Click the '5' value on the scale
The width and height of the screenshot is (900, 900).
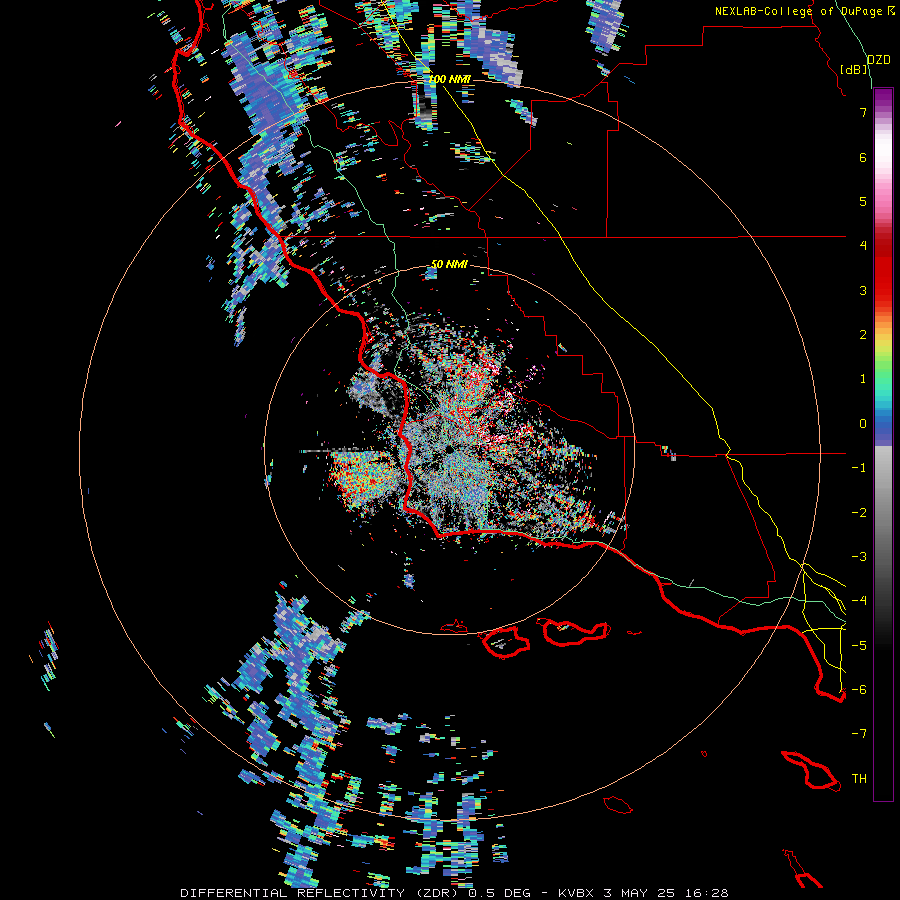tap(863, 201)
